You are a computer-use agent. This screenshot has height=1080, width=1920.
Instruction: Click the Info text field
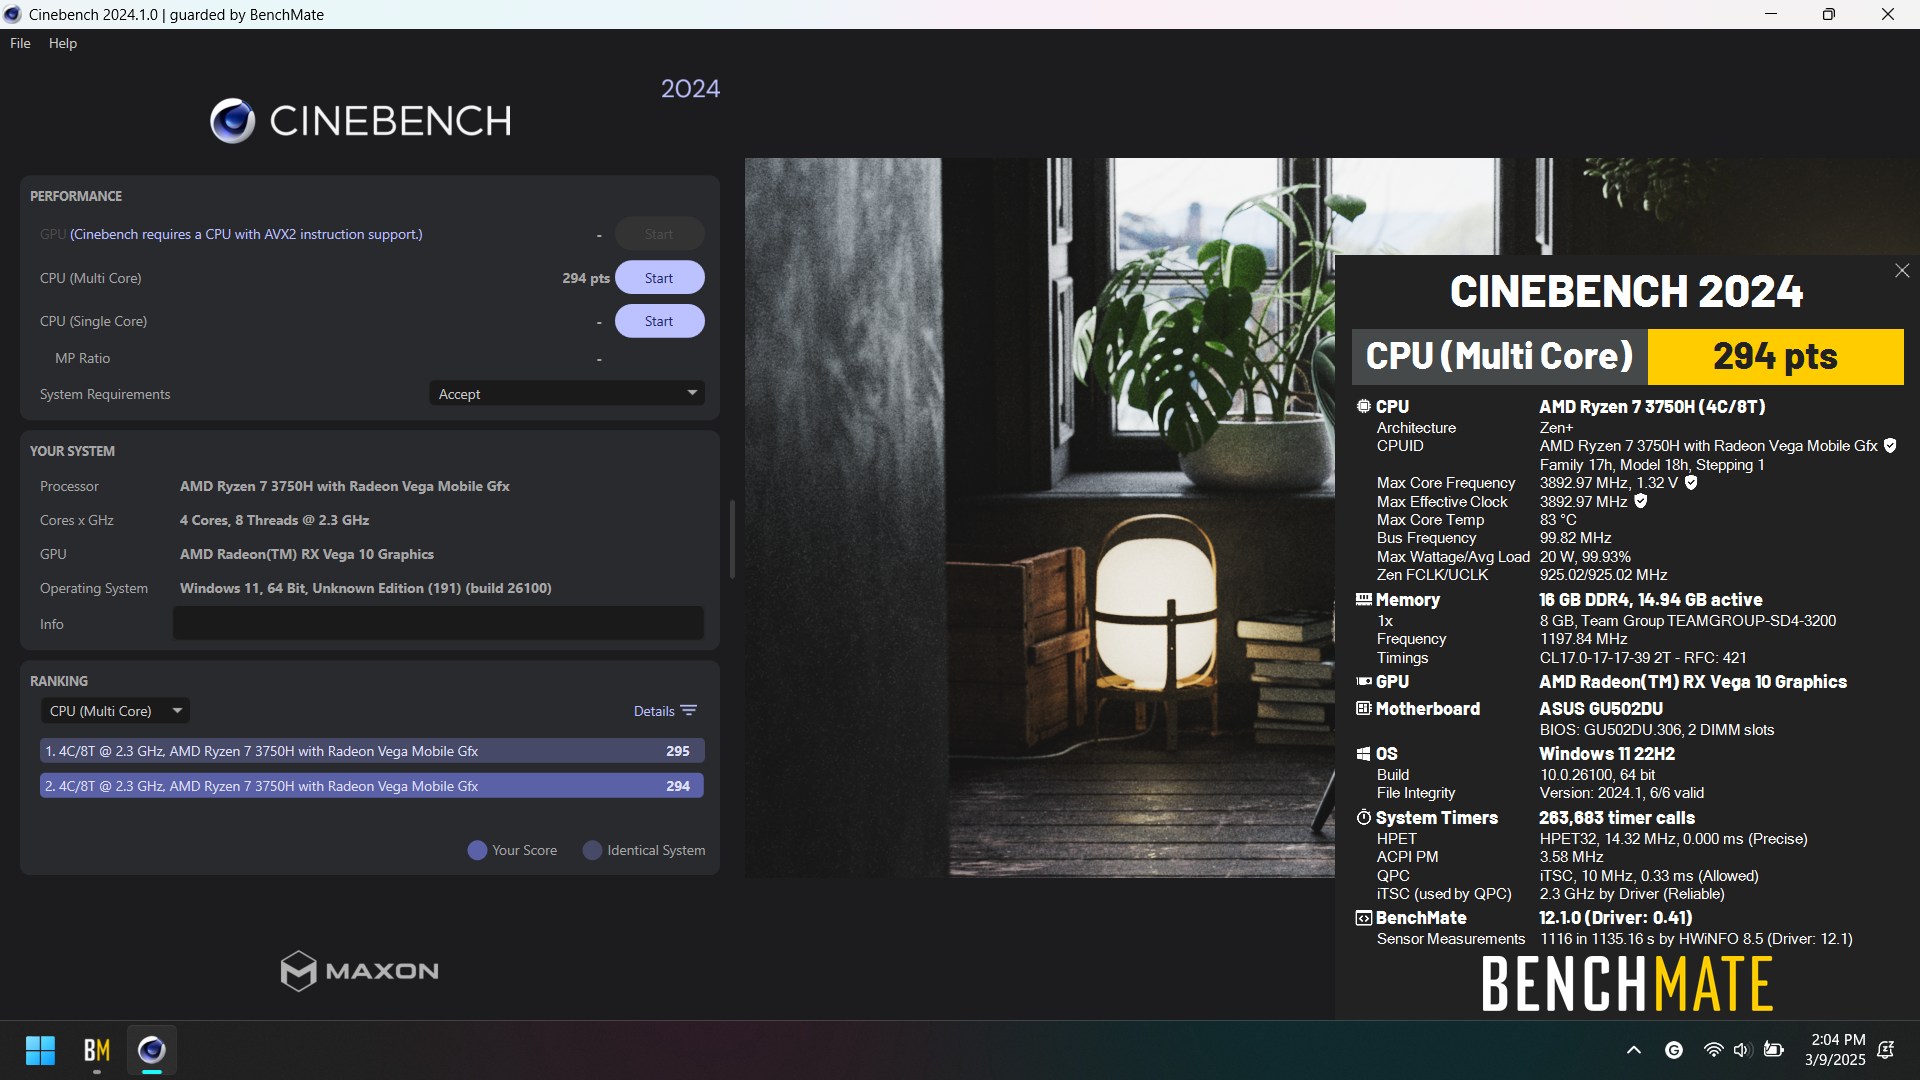(x=438, y=623)
